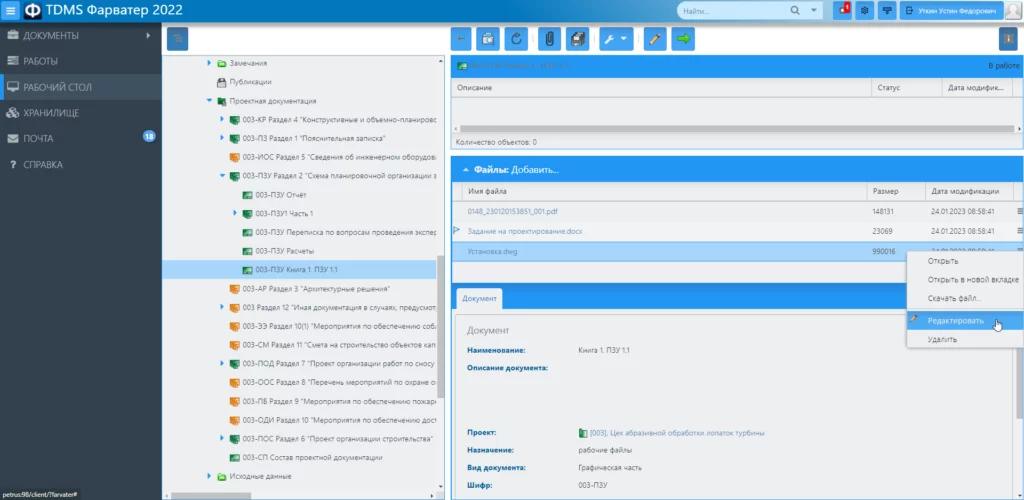Choose Редактировать in the context menu
Image resolution: width=1024 pixels, height=500 pixels.
955,321
